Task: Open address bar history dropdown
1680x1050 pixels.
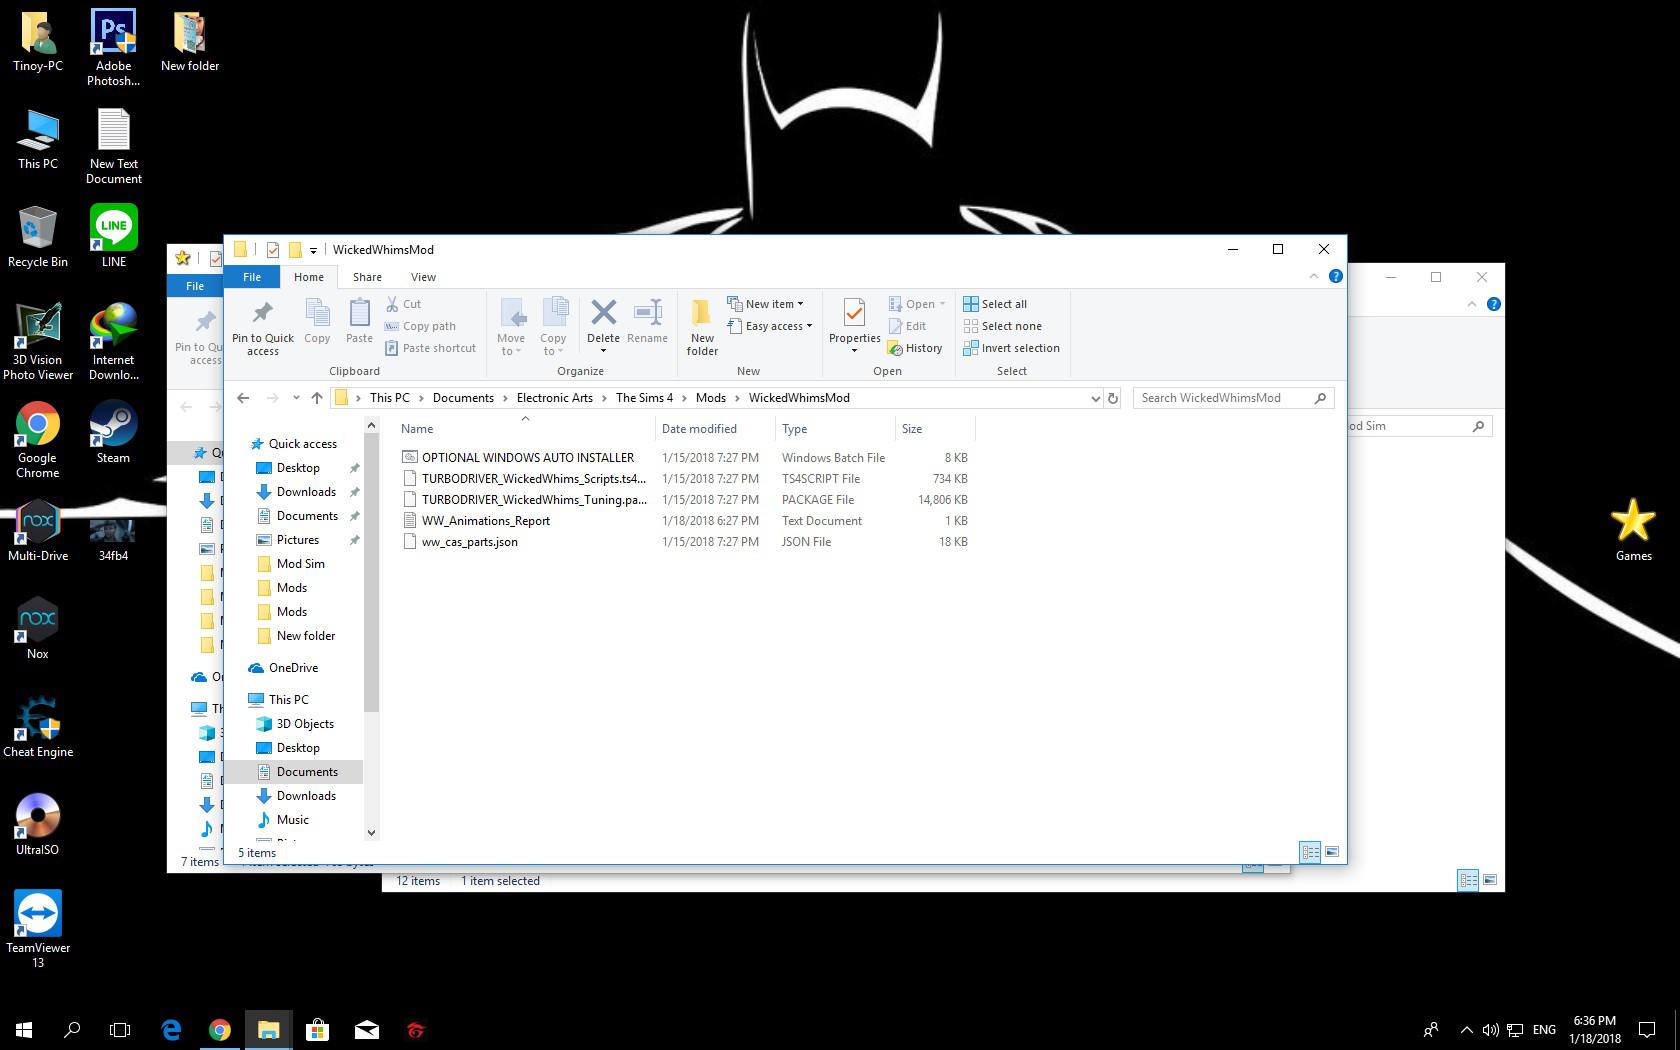Action: 1095,398
